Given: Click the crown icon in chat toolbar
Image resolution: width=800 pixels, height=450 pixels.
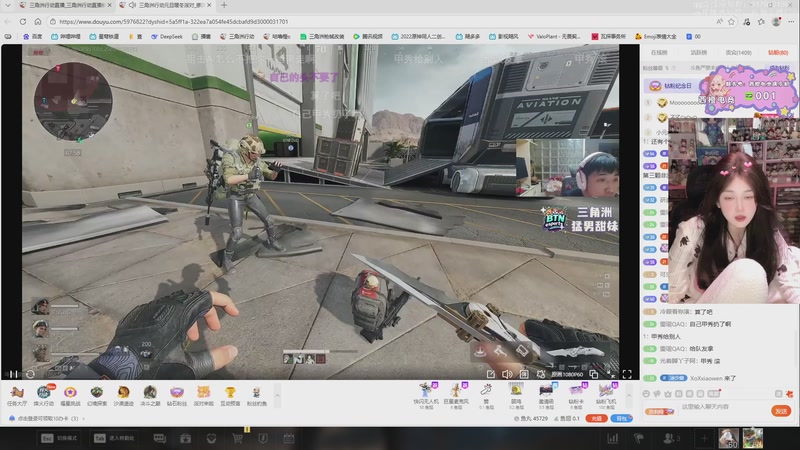Looking at the screenshot, I should (668, 394).
